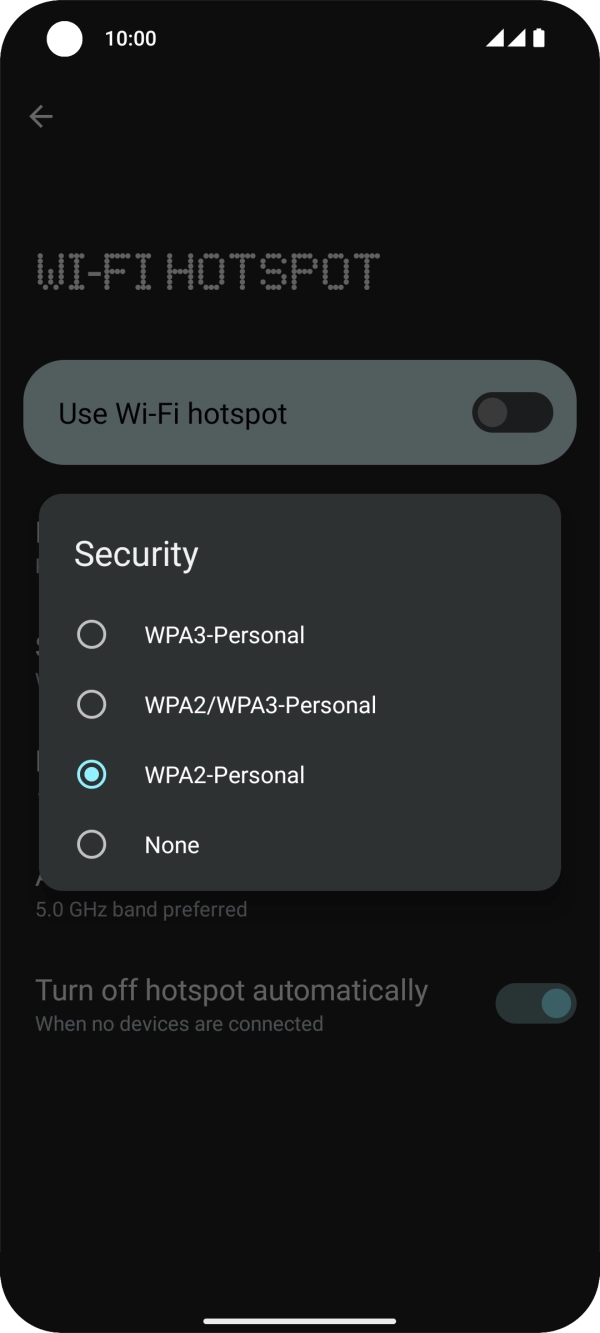The image size is (600, 1333).
Task: Select WPA3-Personal security
Action: [224, 634]
